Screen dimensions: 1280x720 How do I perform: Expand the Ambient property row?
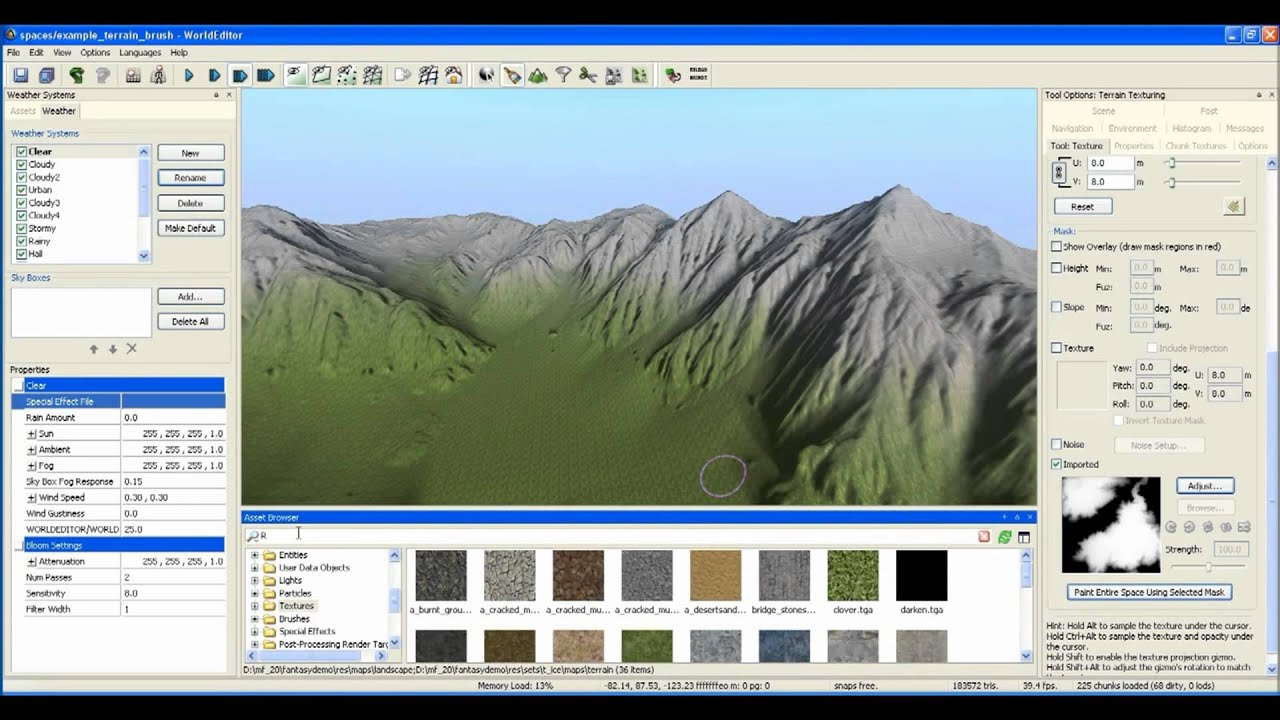coord(32,450)
